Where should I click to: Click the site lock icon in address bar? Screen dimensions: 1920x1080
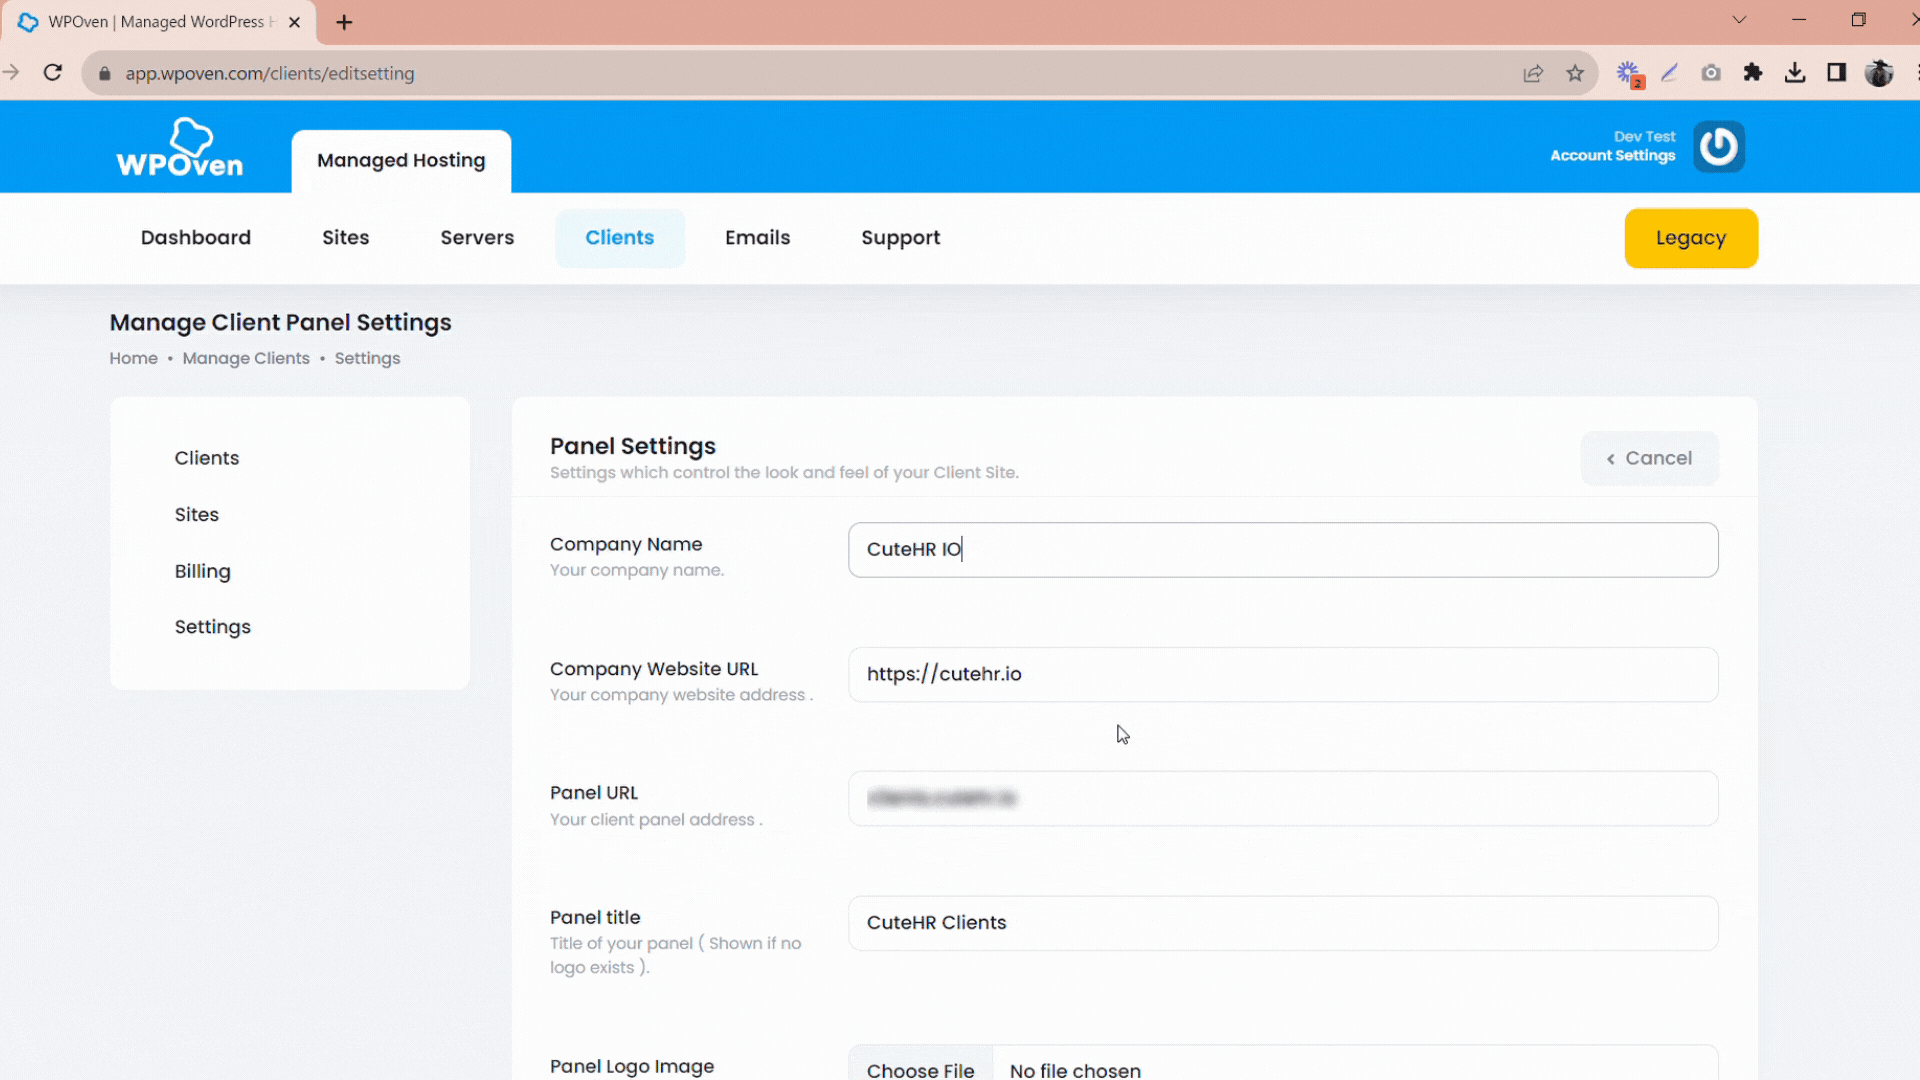[x=104, y=74]
